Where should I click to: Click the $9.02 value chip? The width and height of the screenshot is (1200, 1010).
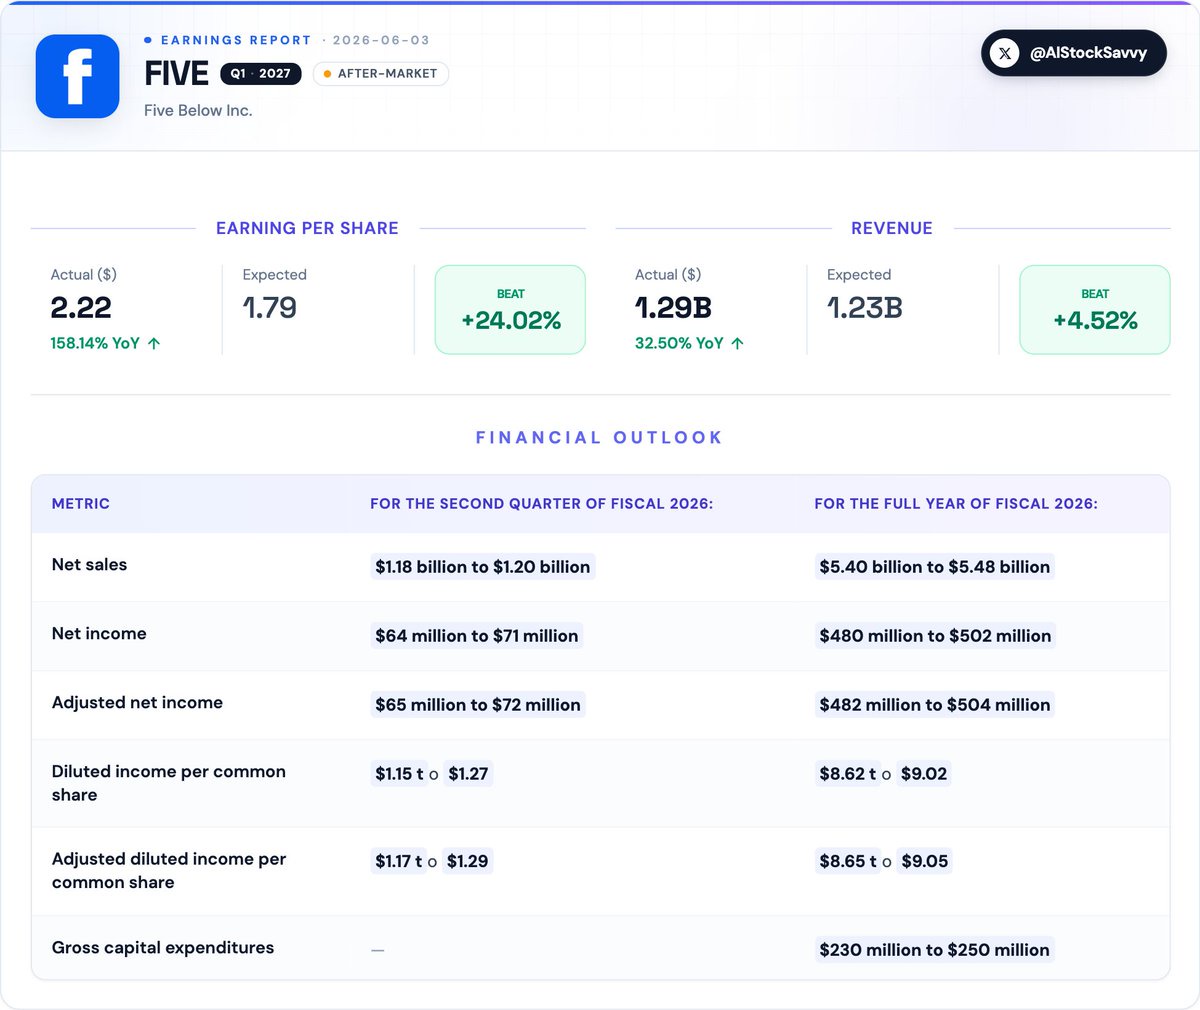coord(924,774)
